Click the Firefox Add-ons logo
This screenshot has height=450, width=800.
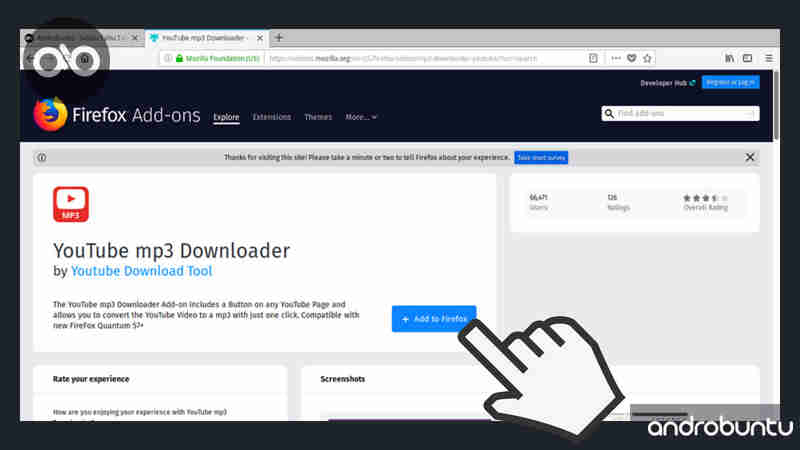(x=117, y=114)
